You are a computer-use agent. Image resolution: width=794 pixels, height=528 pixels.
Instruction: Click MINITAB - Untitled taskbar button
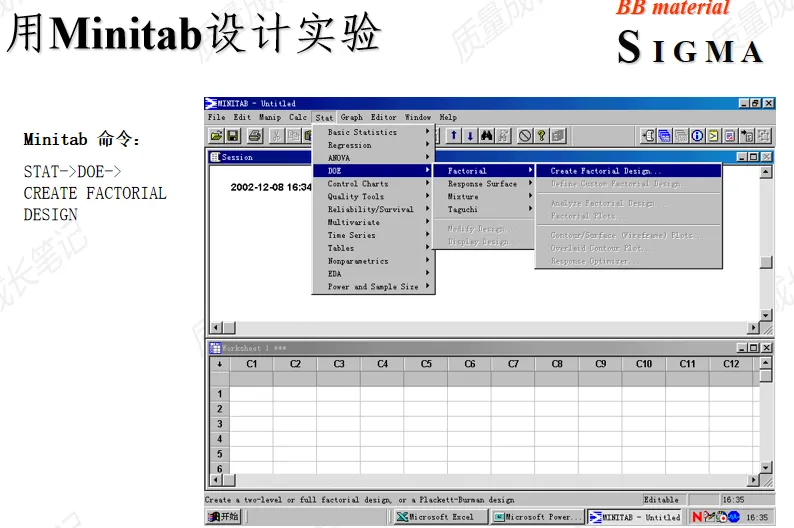635,517
